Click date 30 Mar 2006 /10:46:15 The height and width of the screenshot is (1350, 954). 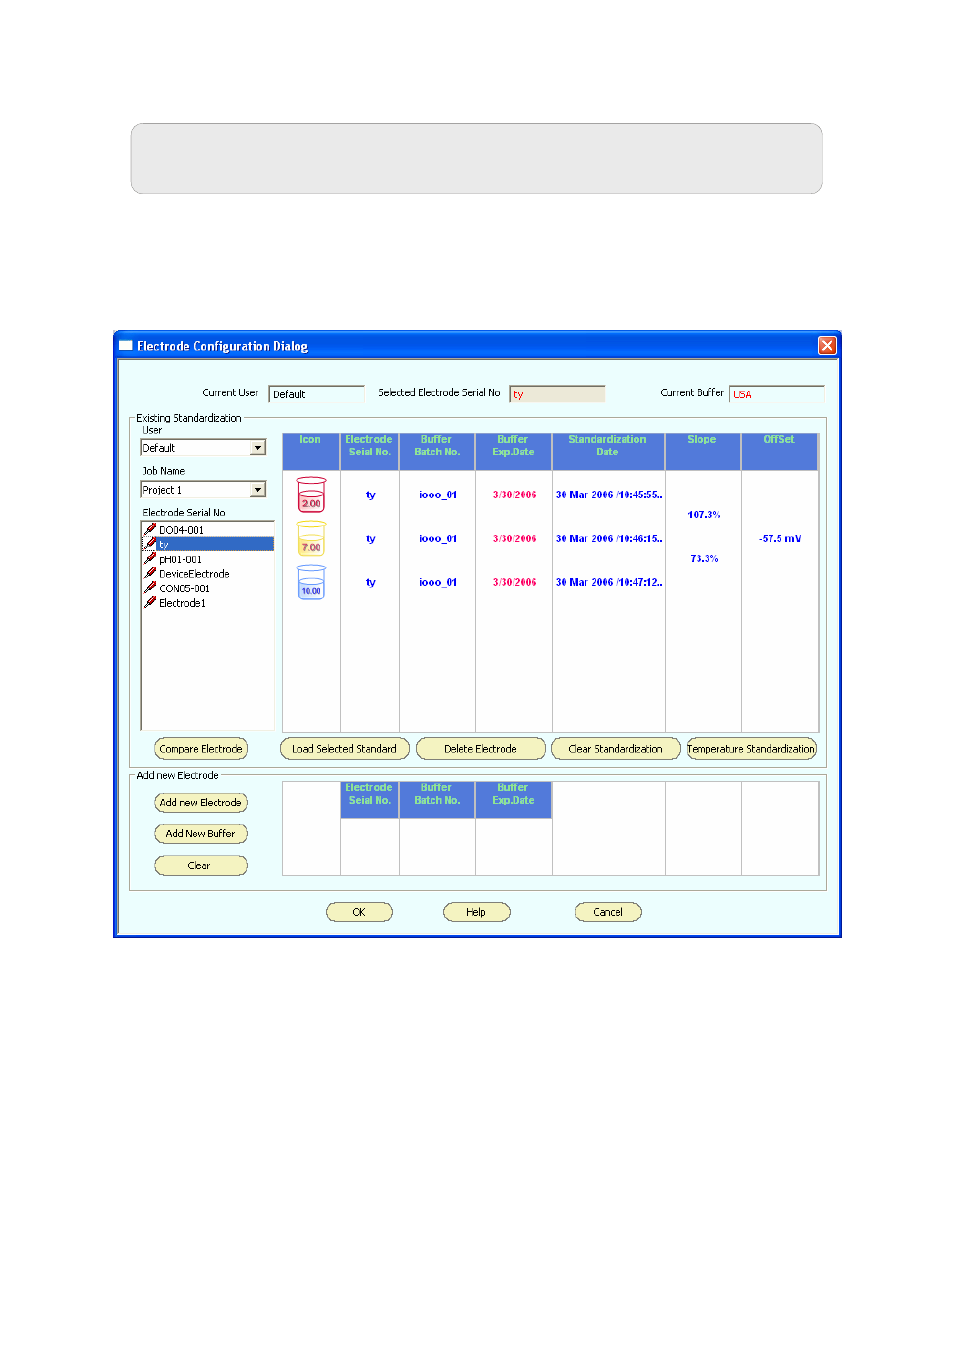[609, 539]
